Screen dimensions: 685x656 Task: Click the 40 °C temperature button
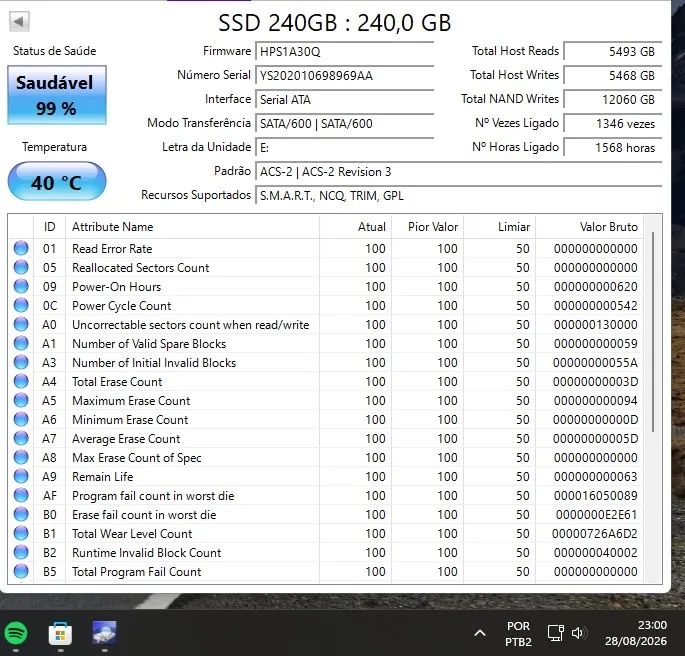click(57, 182)
